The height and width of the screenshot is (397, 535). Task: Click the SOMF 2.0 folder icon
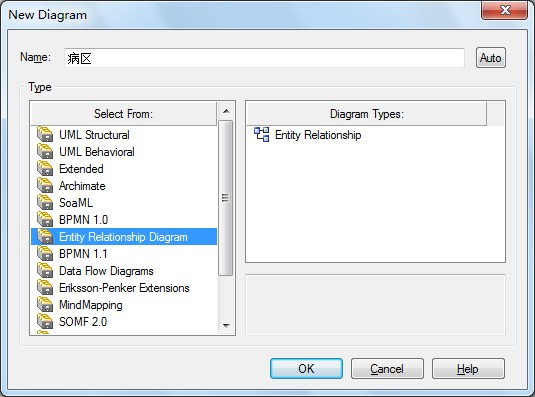click(45, 322)
